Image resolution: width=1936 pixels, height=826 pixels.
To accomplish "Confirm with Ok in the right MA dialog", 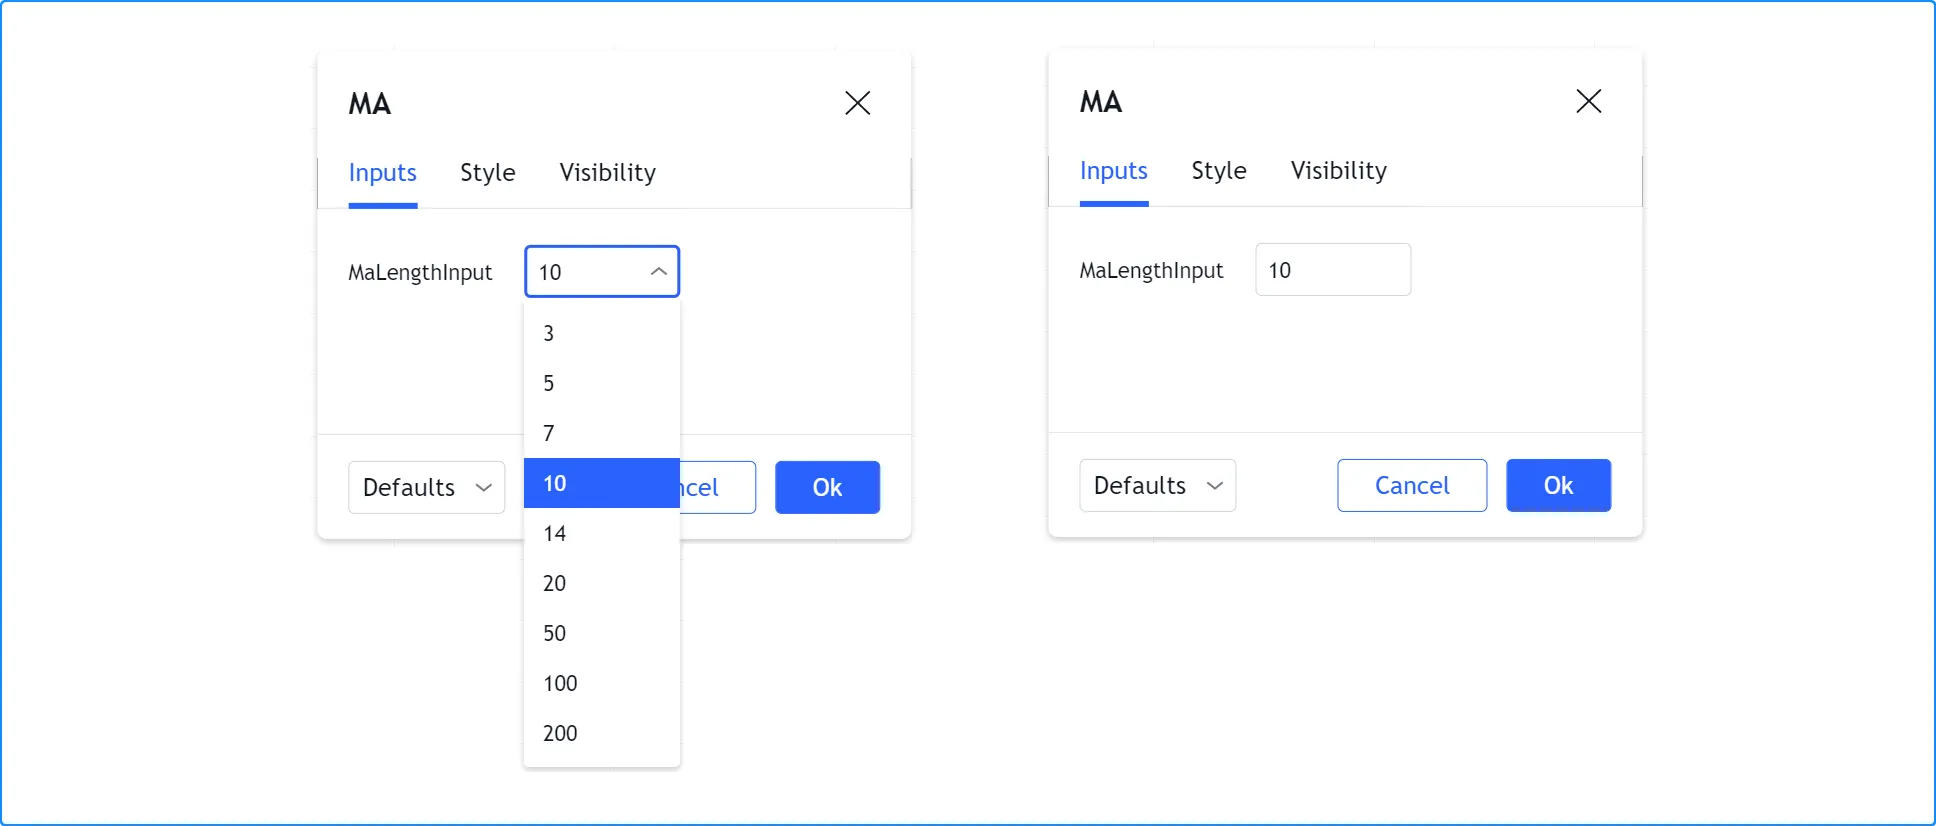I will point(1558,485).
